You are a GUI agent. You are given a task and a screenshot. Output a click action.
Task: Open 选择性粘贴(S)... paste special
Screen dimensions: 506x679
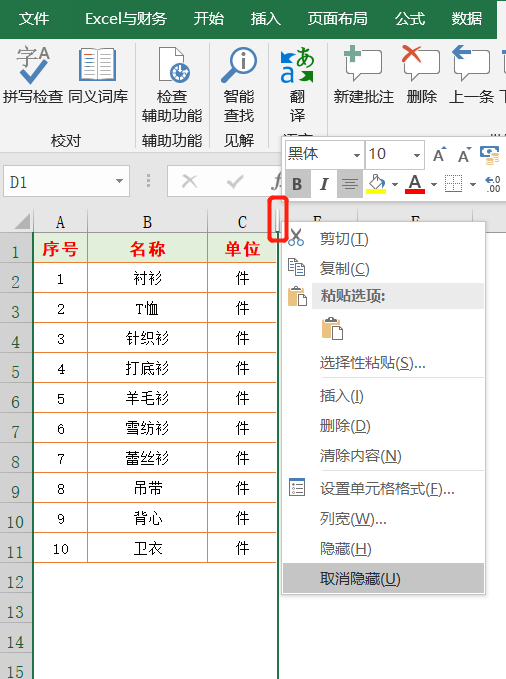383,363
